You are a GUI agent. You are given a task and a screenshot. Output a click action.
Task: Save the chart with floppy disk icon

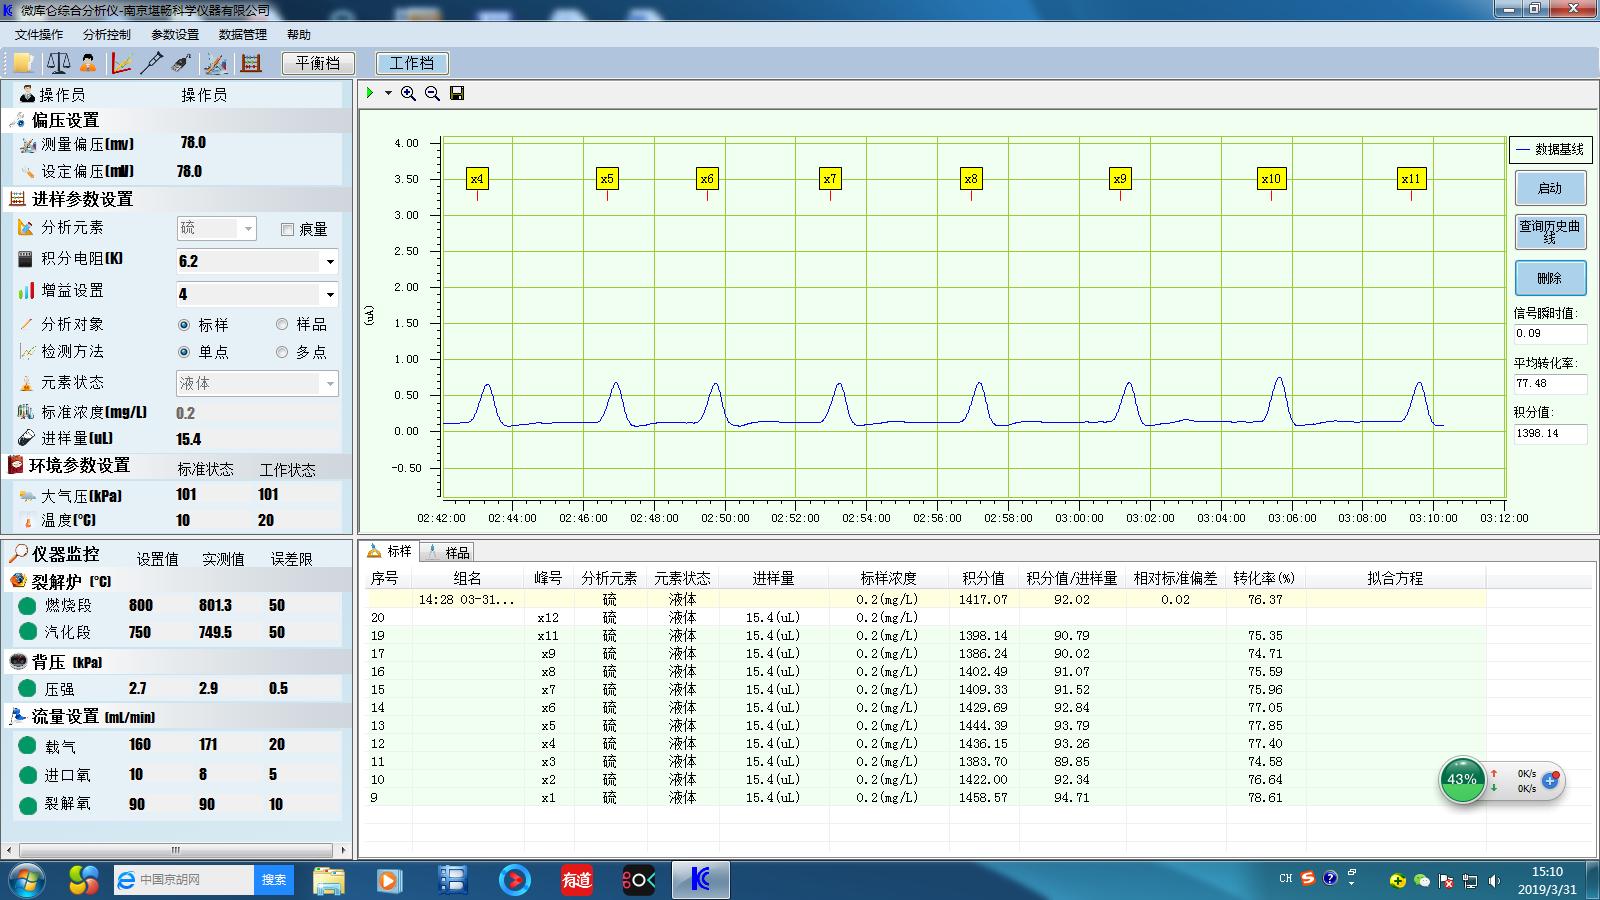click(457, 93)
